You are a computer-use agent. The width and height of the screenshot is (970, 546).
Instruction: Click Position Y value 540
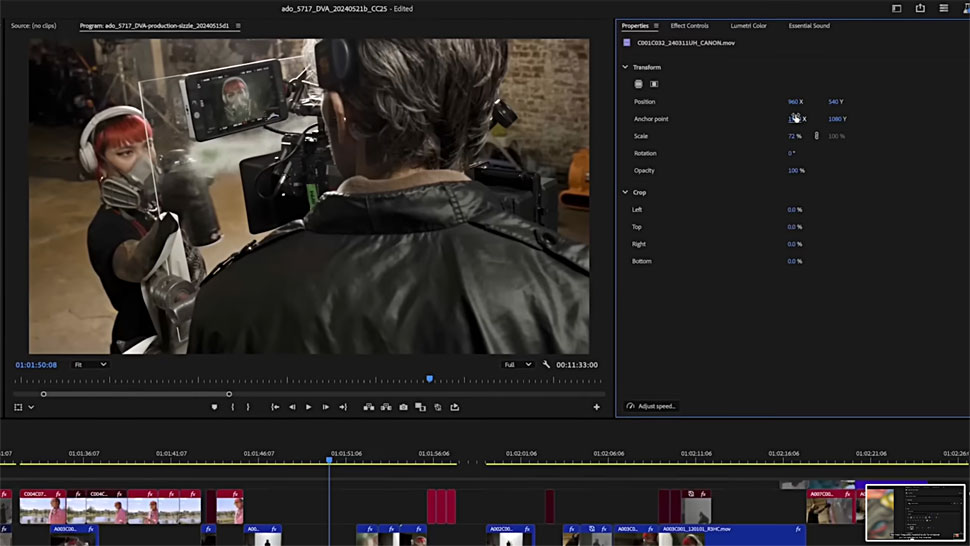[833, 101]
